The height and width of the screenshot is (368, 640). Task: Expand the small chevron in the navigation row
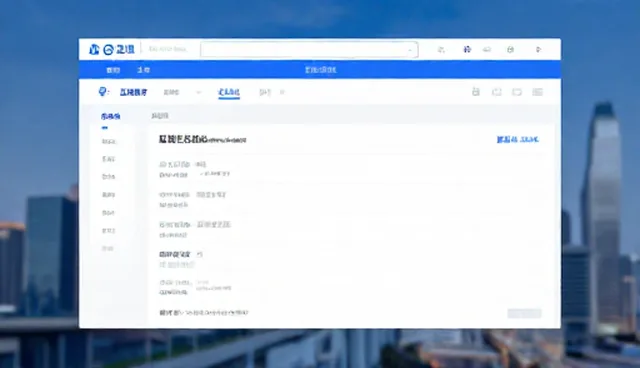199,93
